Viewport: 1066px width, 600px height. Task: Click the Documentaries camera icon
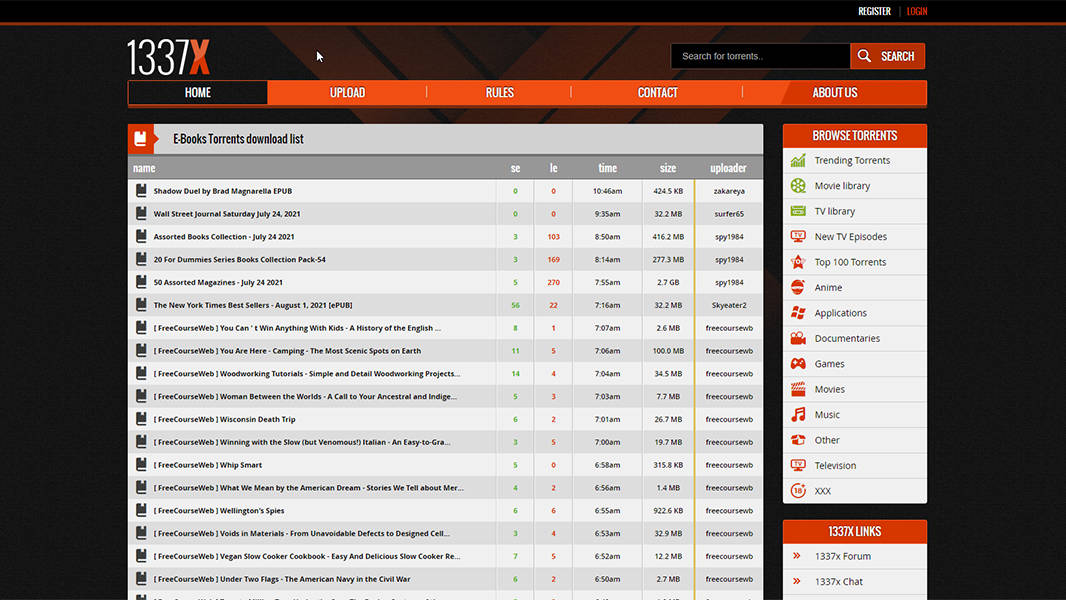[798, 338]
